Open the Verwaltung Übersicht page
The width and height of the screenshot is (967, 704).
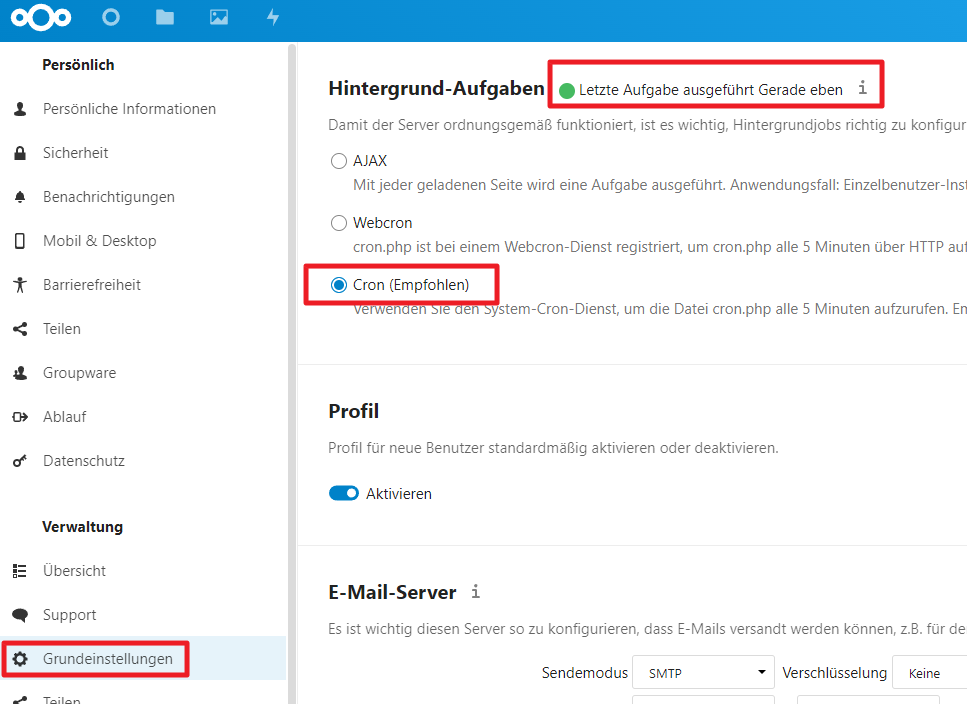pos(74,571)
